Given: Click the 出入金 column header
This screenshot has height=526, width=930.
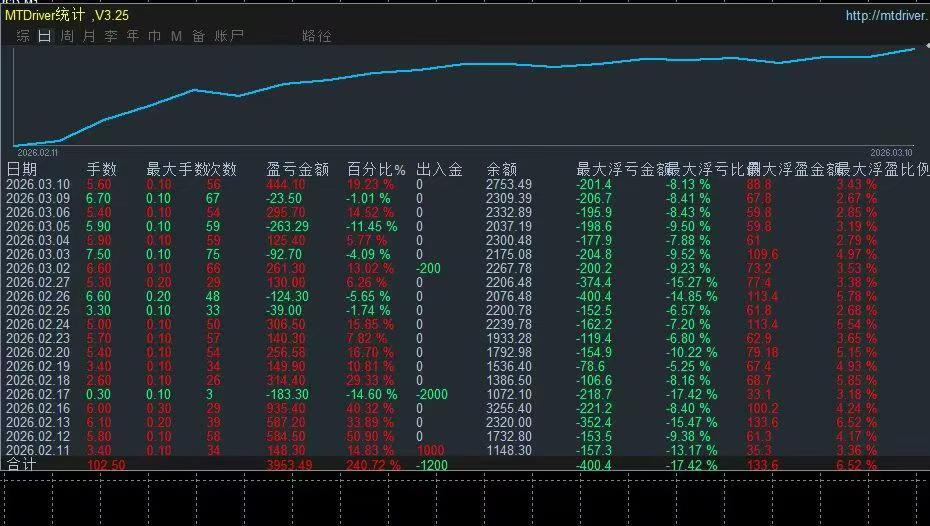Looking at the screenshot, I should point(439,170).
